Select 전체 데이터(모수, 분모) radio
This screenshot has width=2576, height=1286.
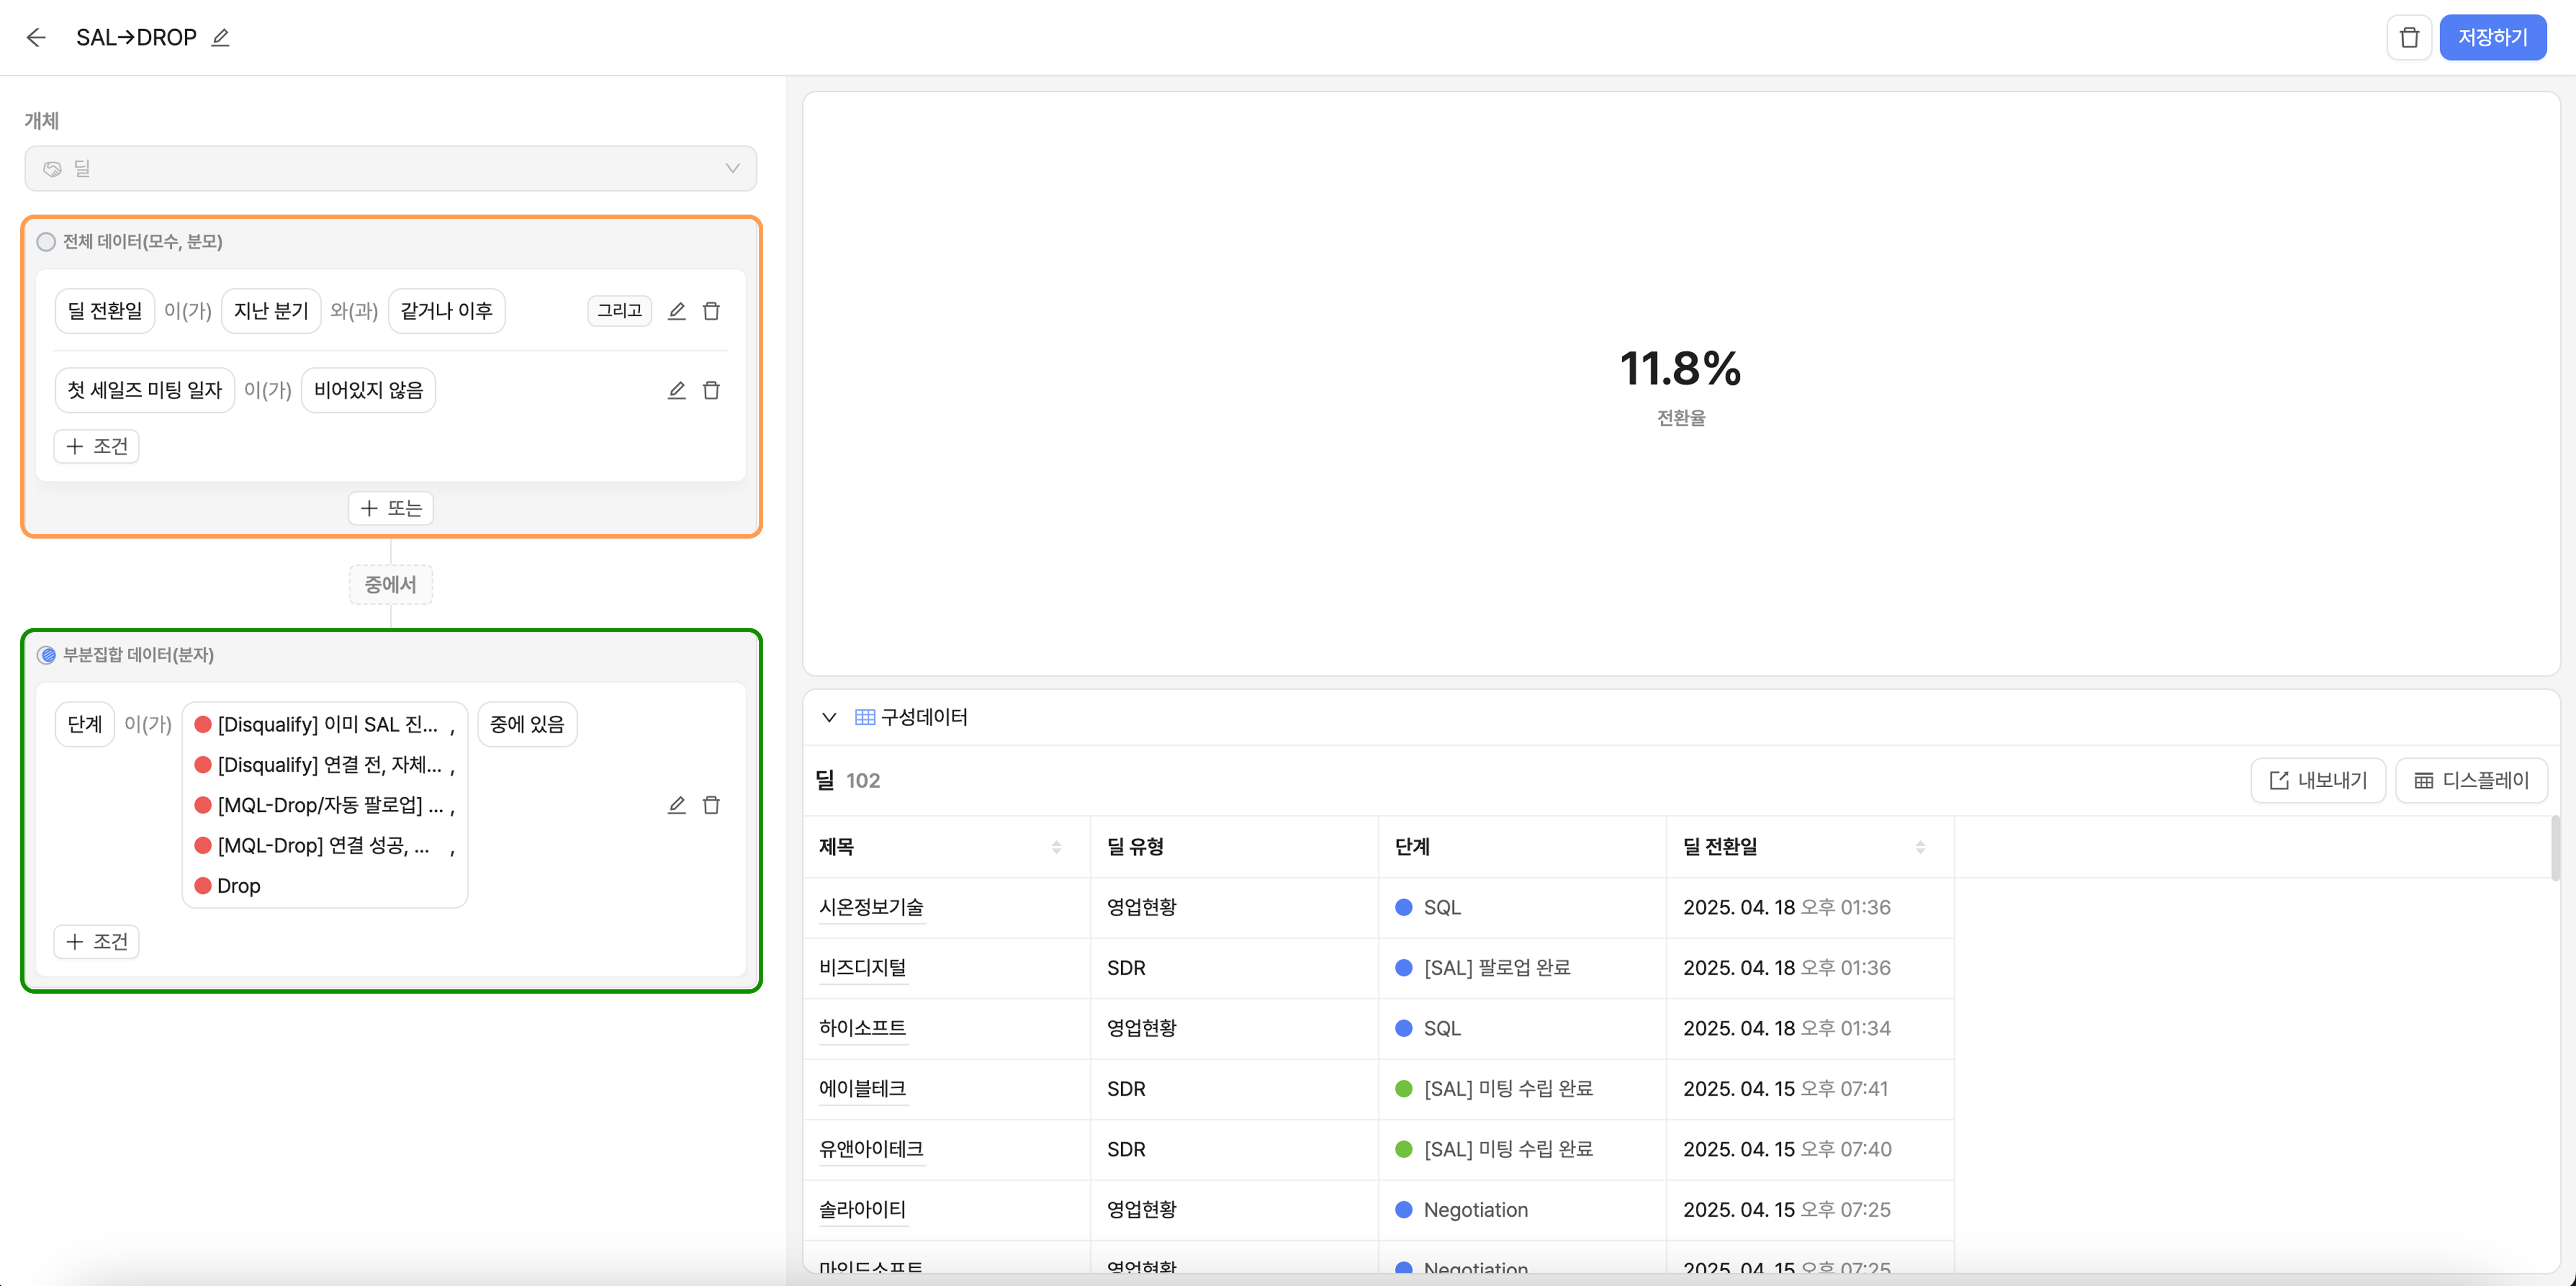(x=46, y=242)
